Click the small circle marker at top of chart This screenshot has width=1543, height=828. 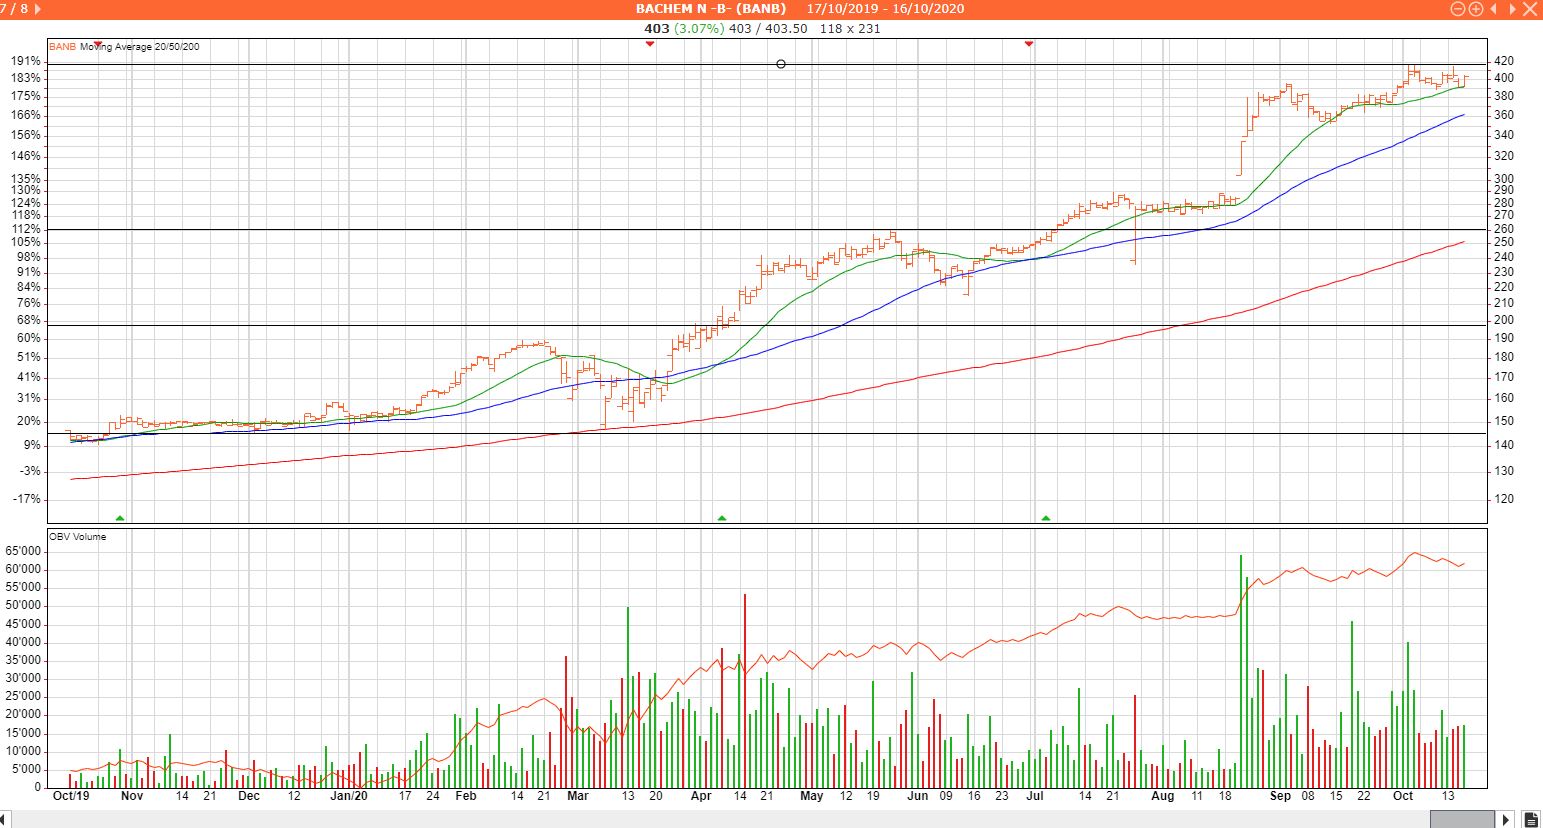[x=781, y=64]
